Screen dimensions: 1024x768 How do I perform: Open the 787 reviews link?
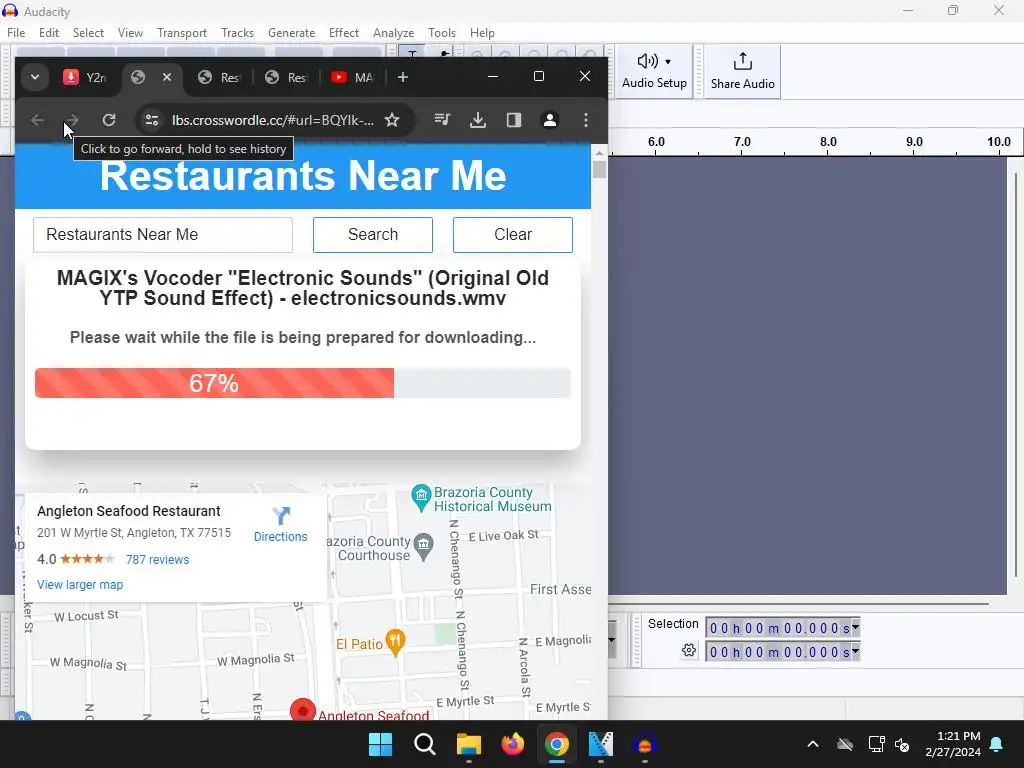[157, 560]
